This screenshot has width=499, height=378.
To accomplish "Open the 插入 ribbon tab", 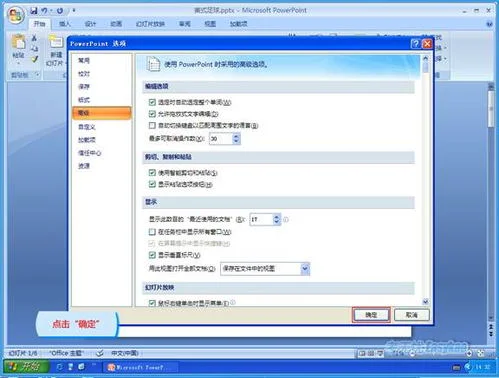I will [x=65, y=24].
